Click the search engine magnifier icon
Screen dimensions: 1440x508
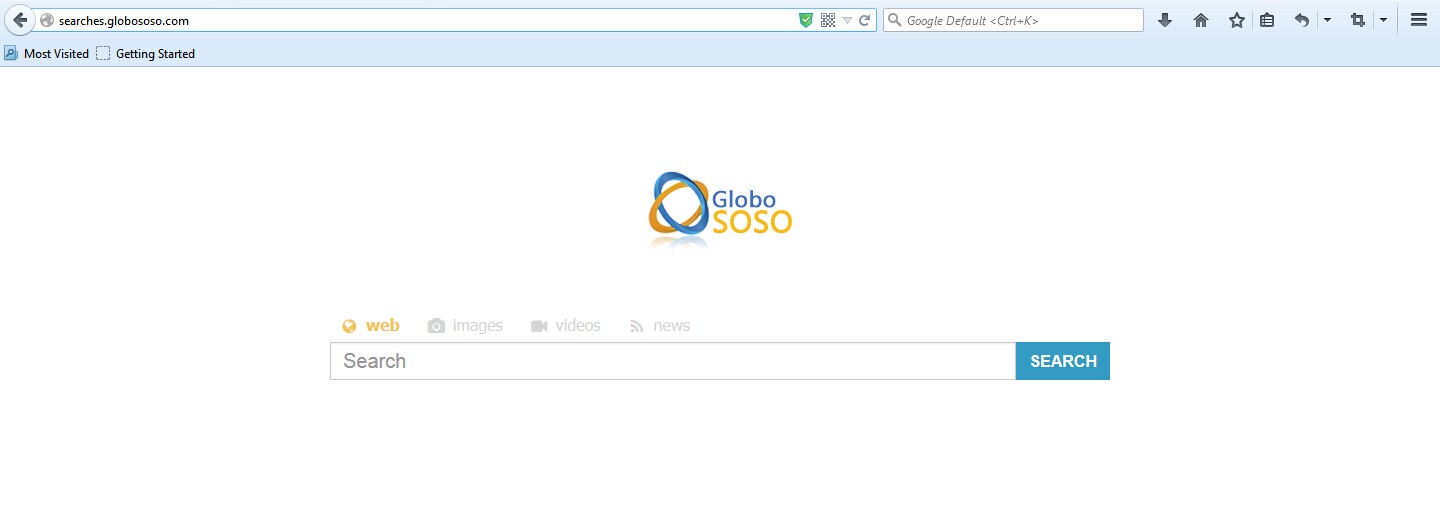(x=895, y=20)
